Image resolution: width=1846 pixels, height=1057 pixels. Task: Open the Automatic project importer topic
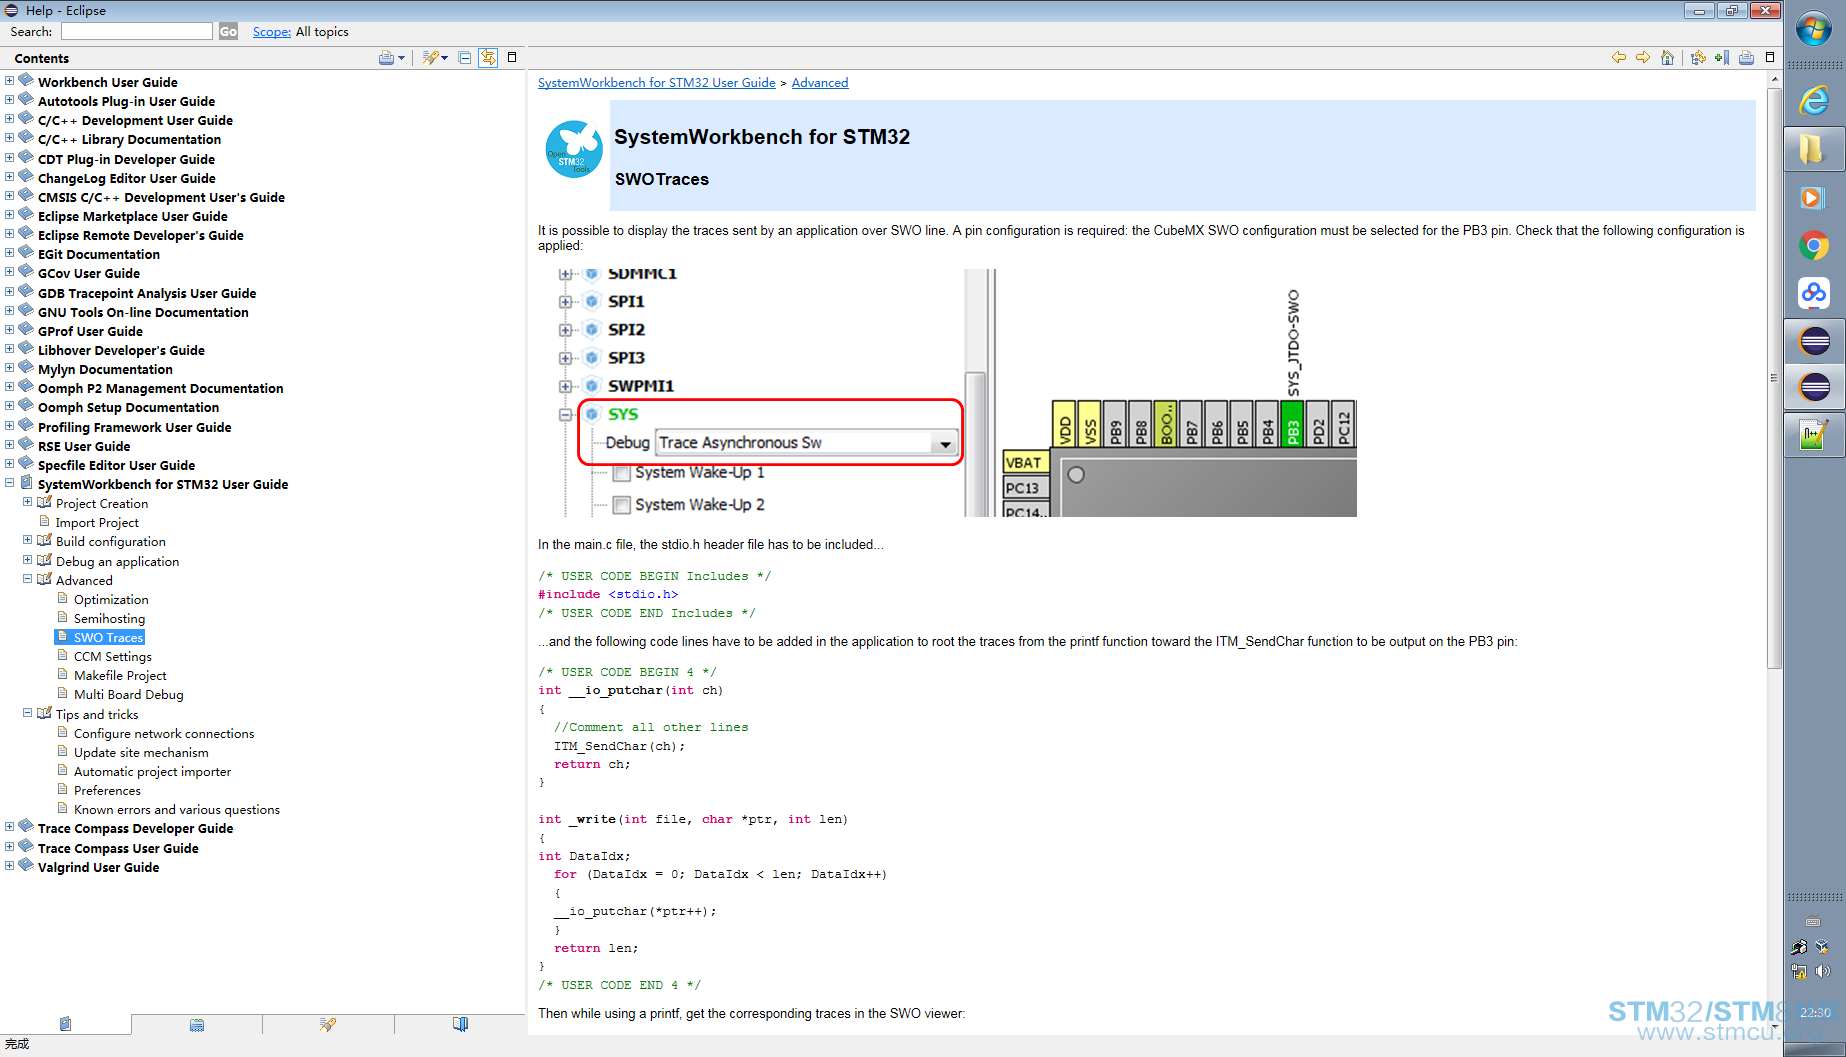point(152,772)
